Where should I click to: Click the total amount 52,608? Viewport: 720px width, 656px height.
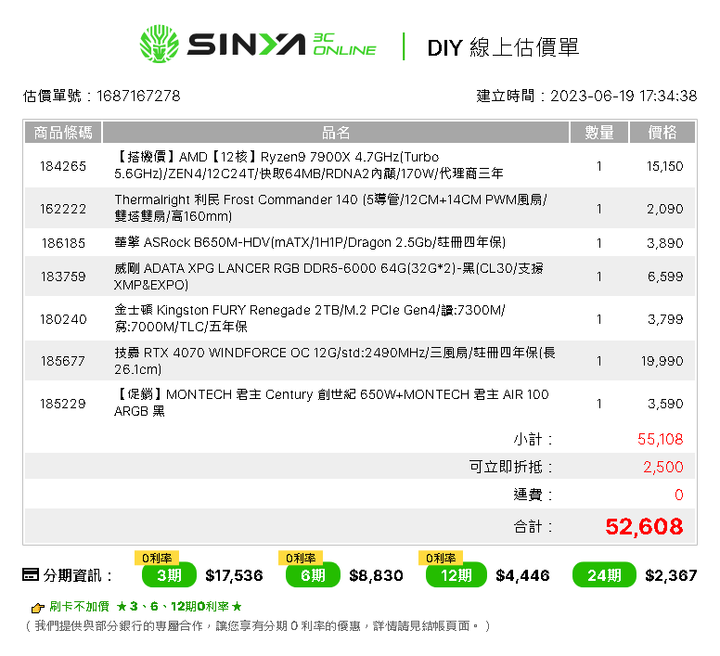644,527
